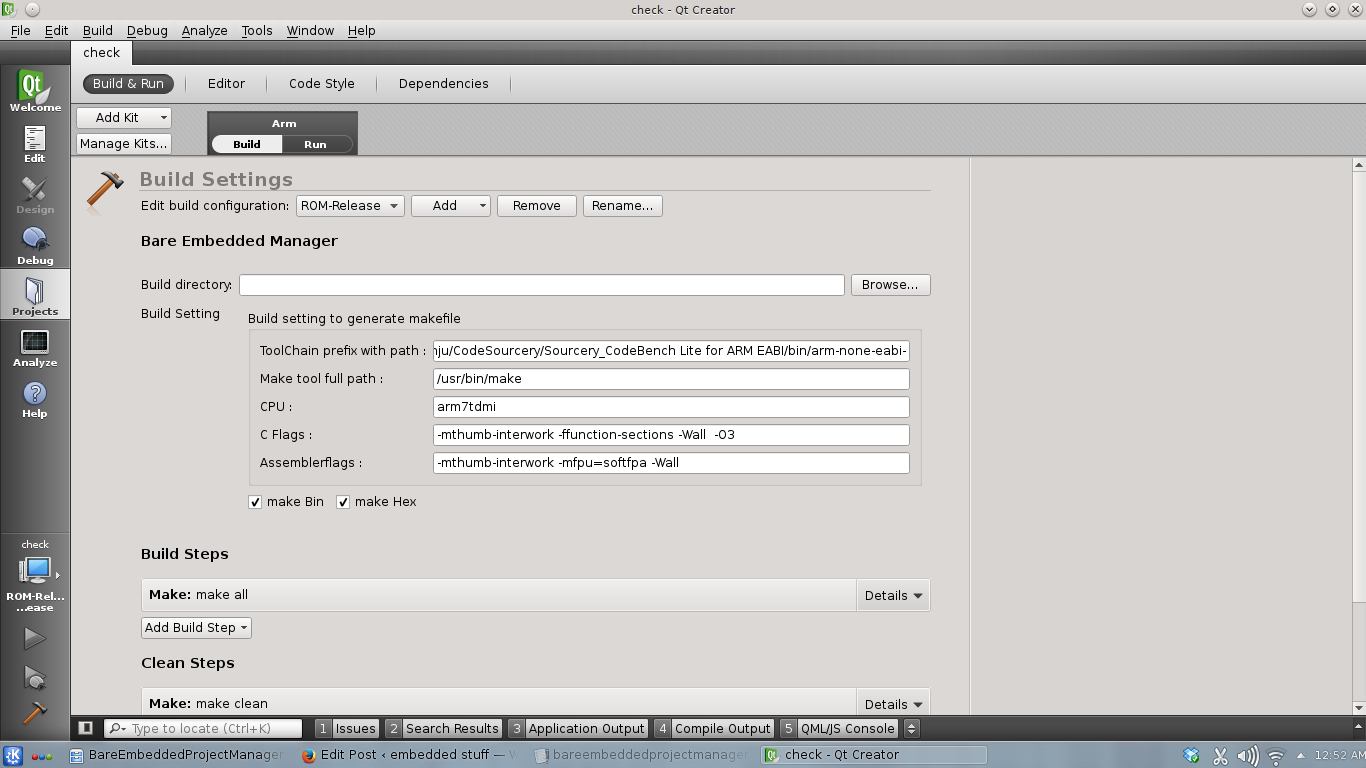Open the ROM-Release configuration dropdown
The image size is (1366, 768).
tap(350, 205)
